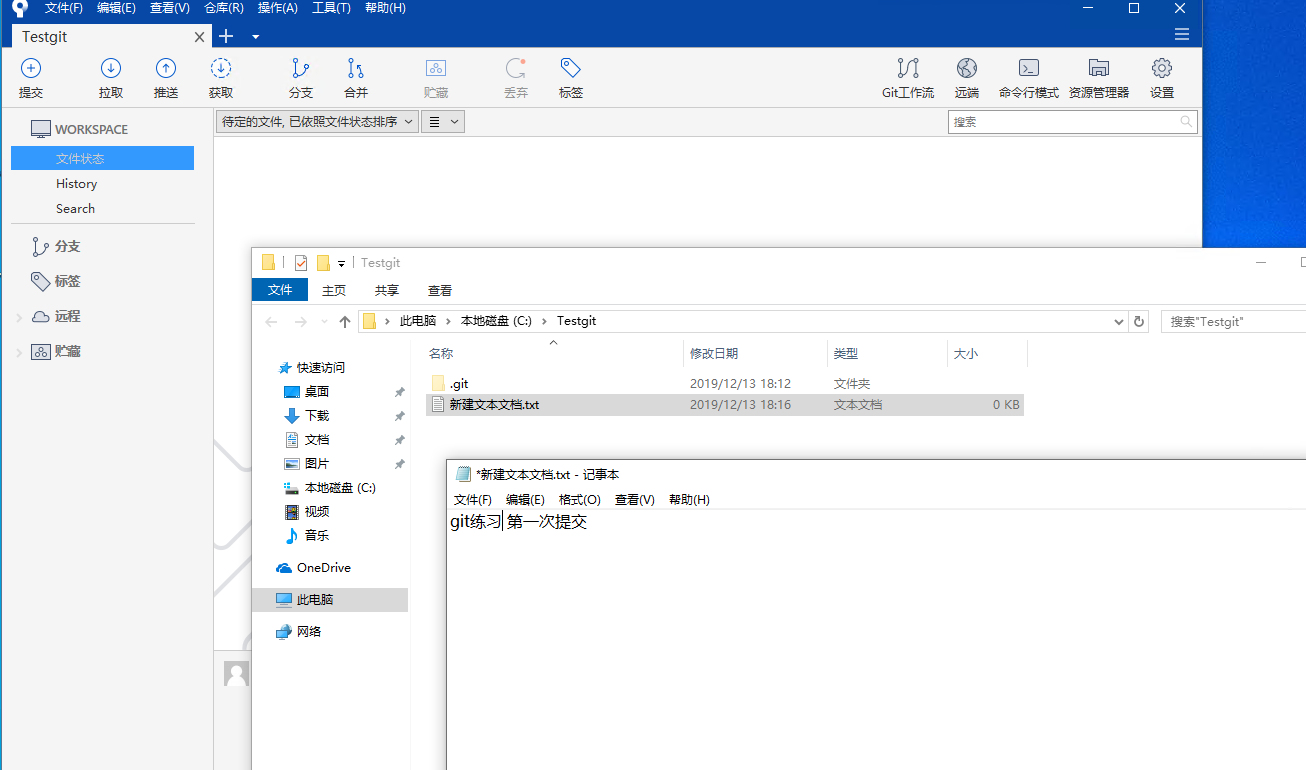Click Explorer back navigation arrow
The height and width of the screenshot is (770, 1306).
(x=271, y=322)
